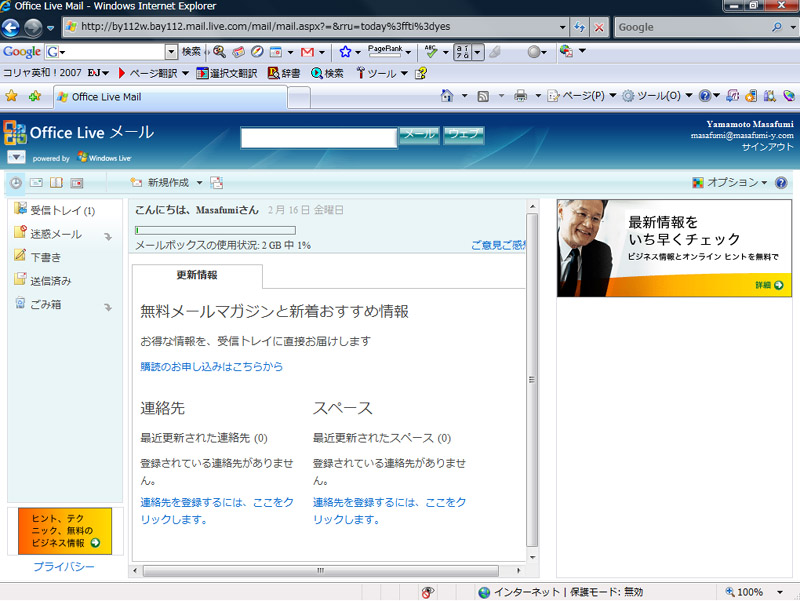This screenshot has width=800, height=601.
Task: Click the ご意見ご感想 feedback link
Action: pyautogui.click(x=498, y=245)
